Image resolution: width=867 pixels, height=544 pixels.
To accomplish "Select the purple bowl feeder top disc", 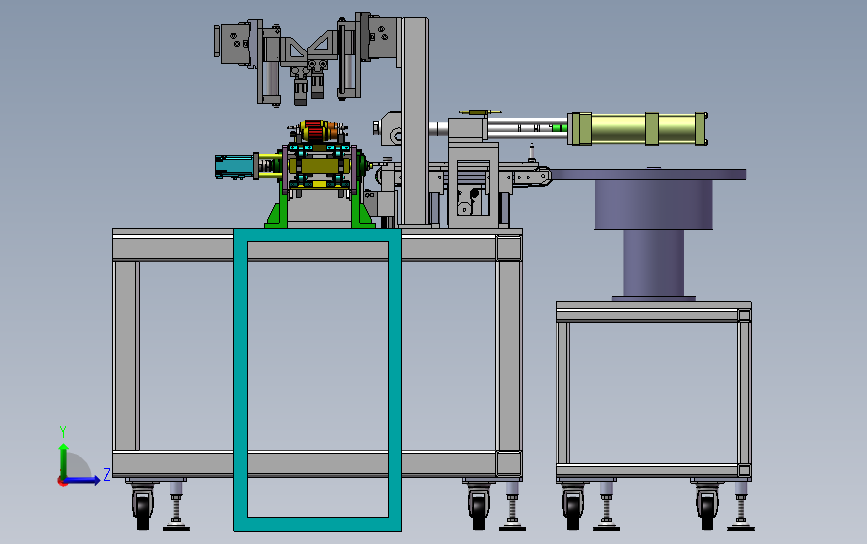I will click(648, 174).
